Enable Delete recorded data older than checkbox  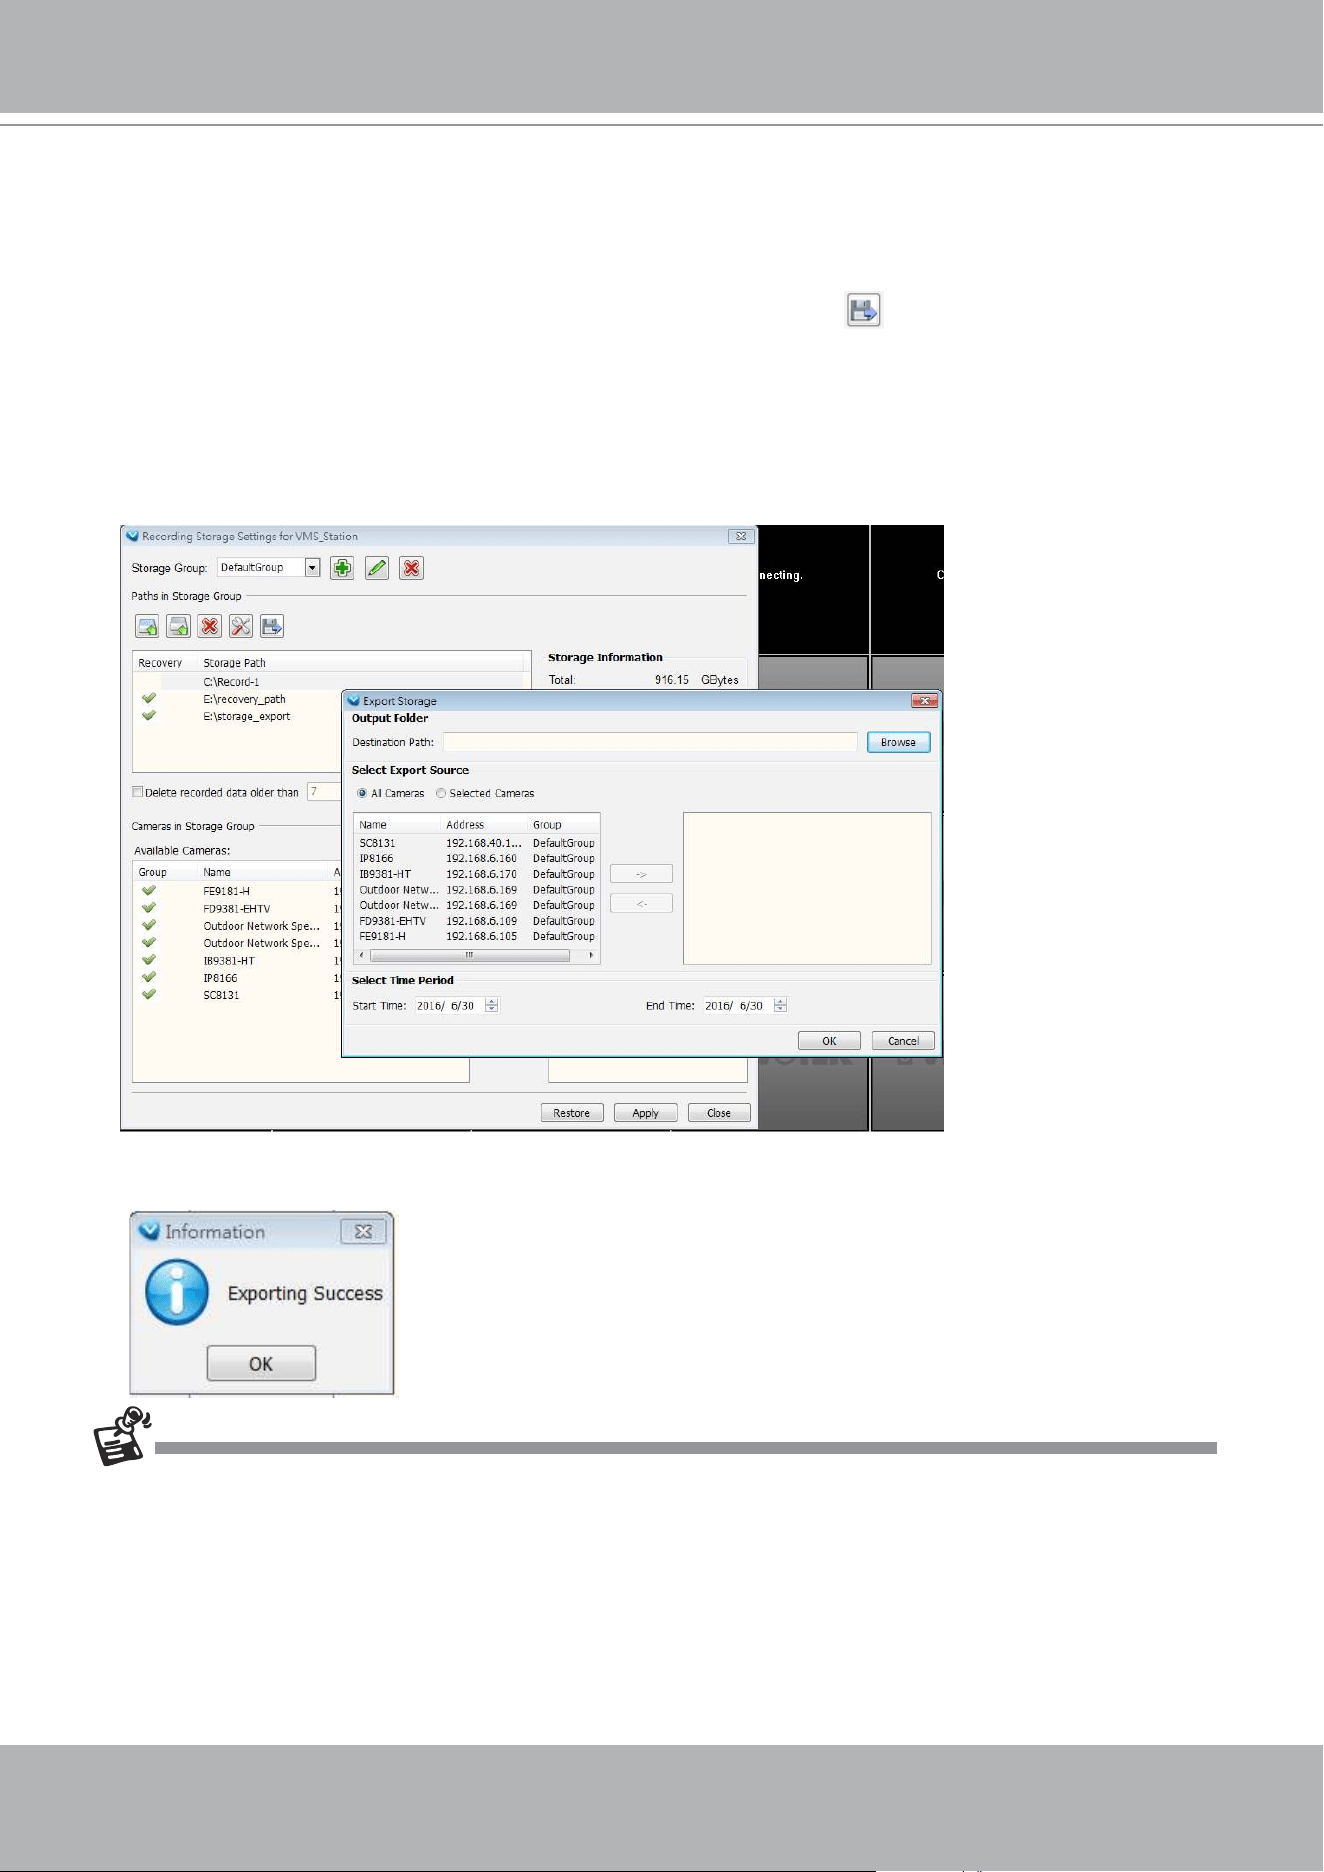[138, 792]
